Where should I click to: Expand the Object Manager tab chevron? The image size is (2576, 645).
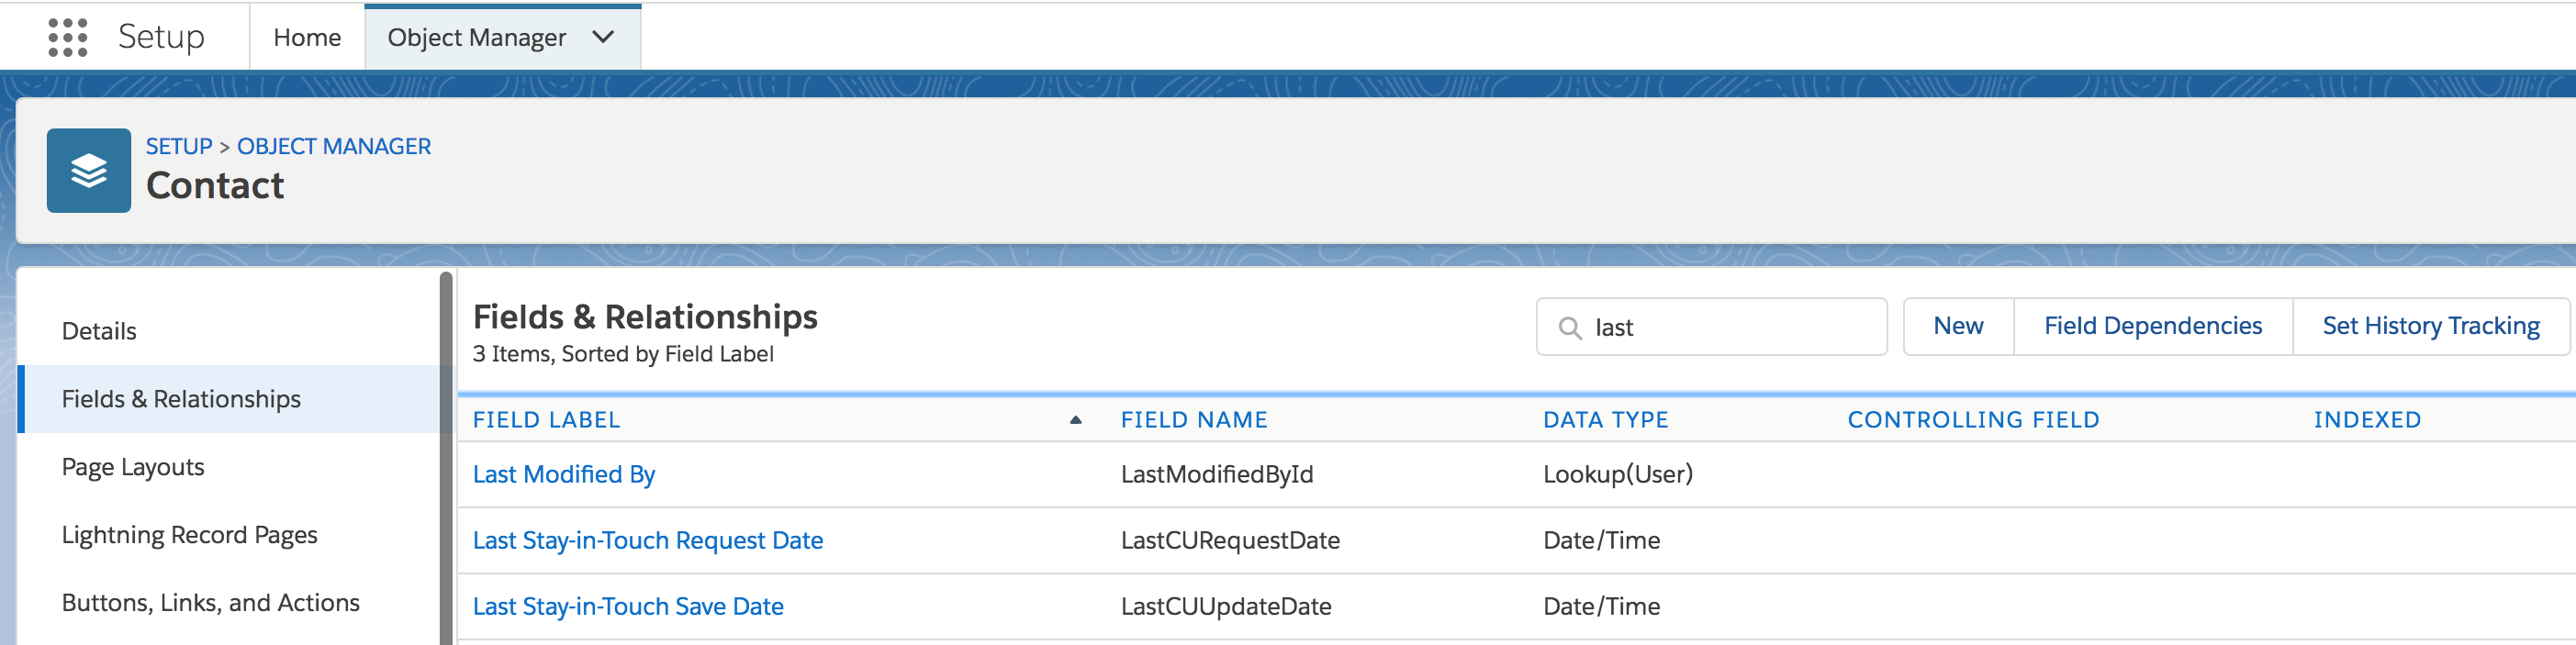[x=603, y=37]
